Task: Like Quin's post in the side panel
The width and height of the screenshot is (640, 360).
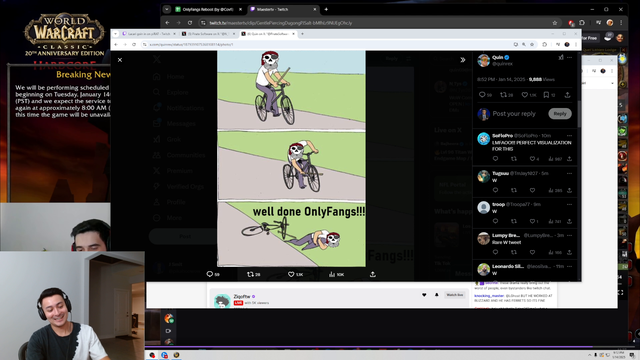Action: [524, 95]
